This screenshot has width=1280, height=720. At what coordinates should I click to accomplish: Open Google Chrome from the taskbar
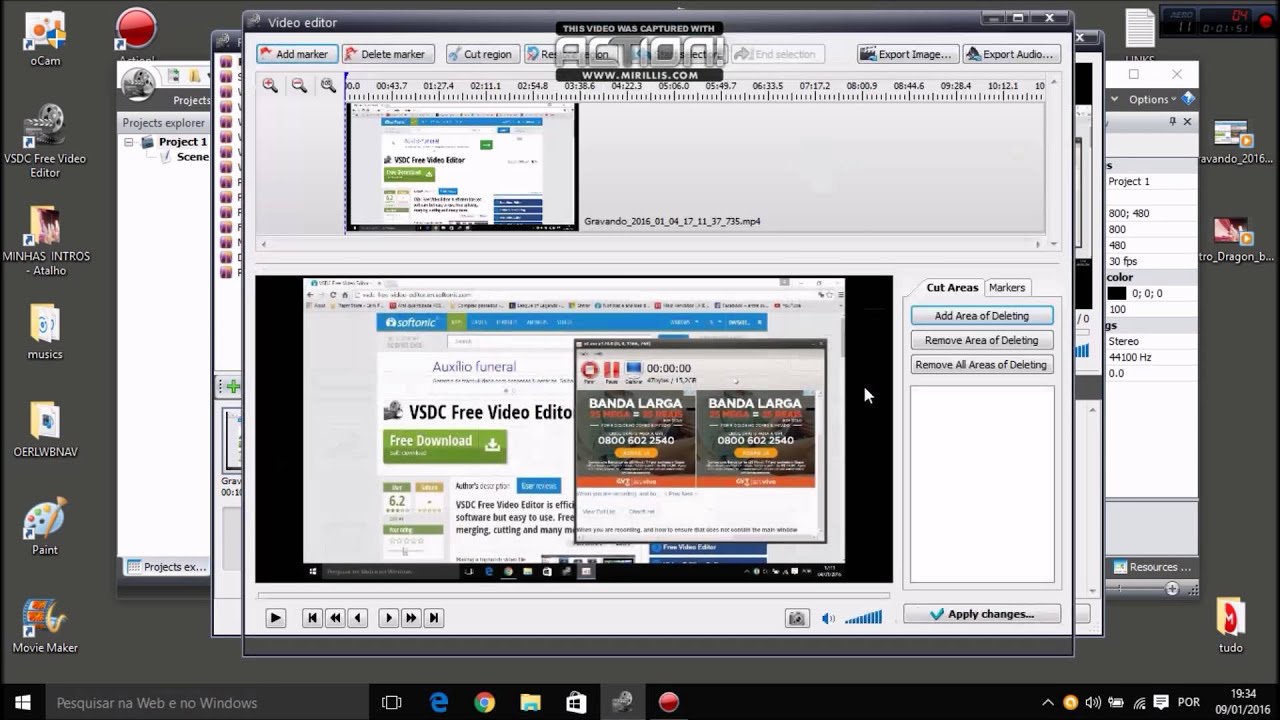pos(484,703)
